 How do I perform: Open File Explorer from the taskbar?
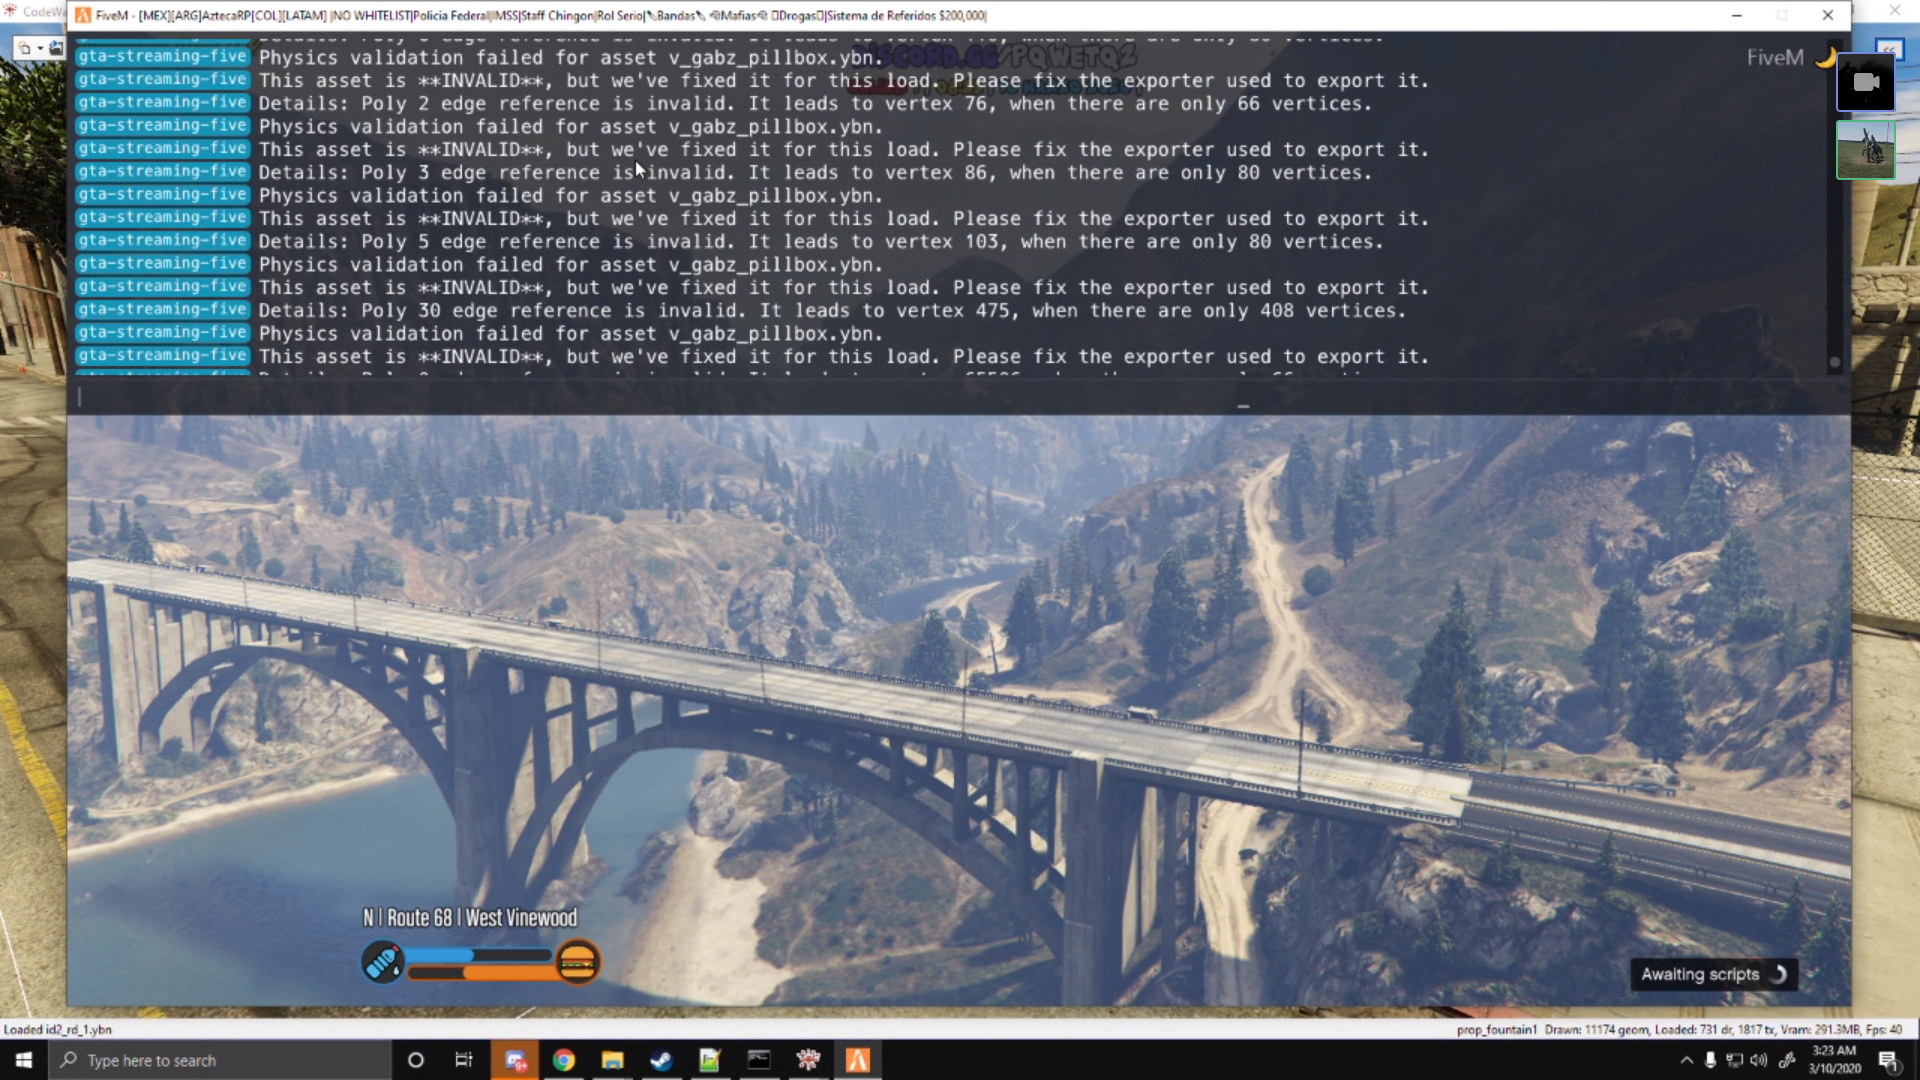pyautogui.click(x=612, y=1060)
